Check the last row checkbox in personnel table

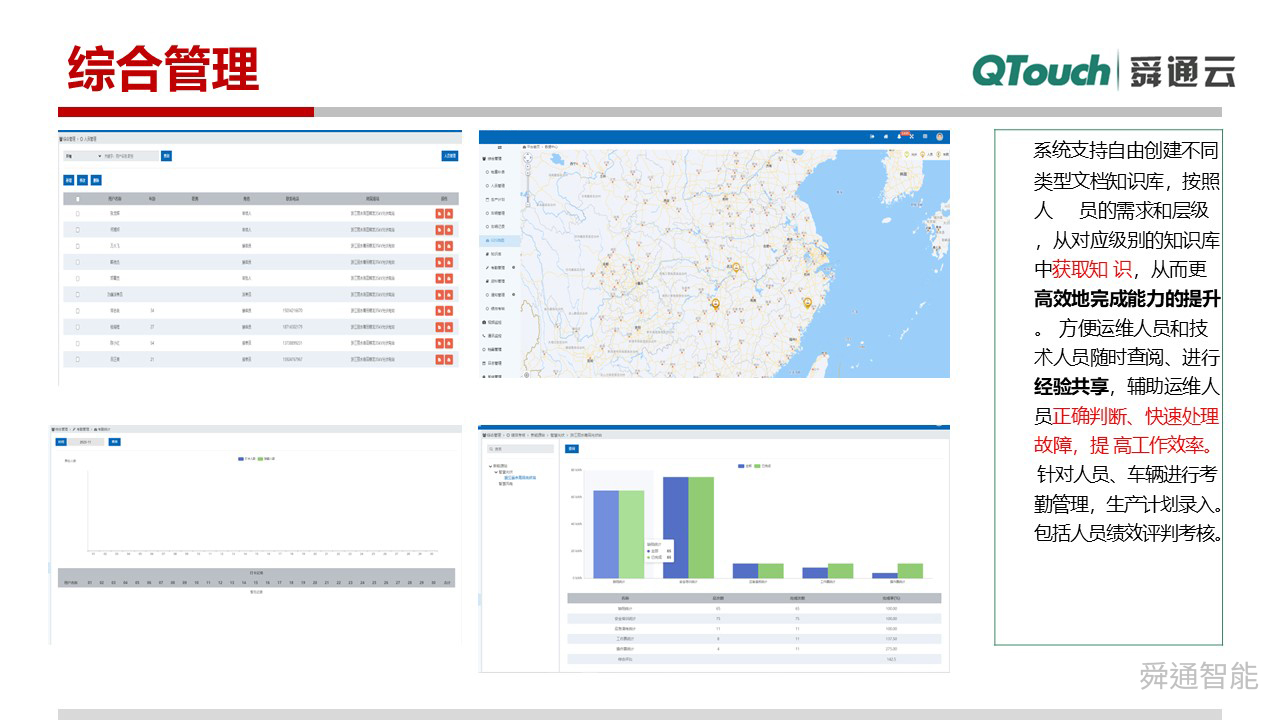[x=78, y=358]
